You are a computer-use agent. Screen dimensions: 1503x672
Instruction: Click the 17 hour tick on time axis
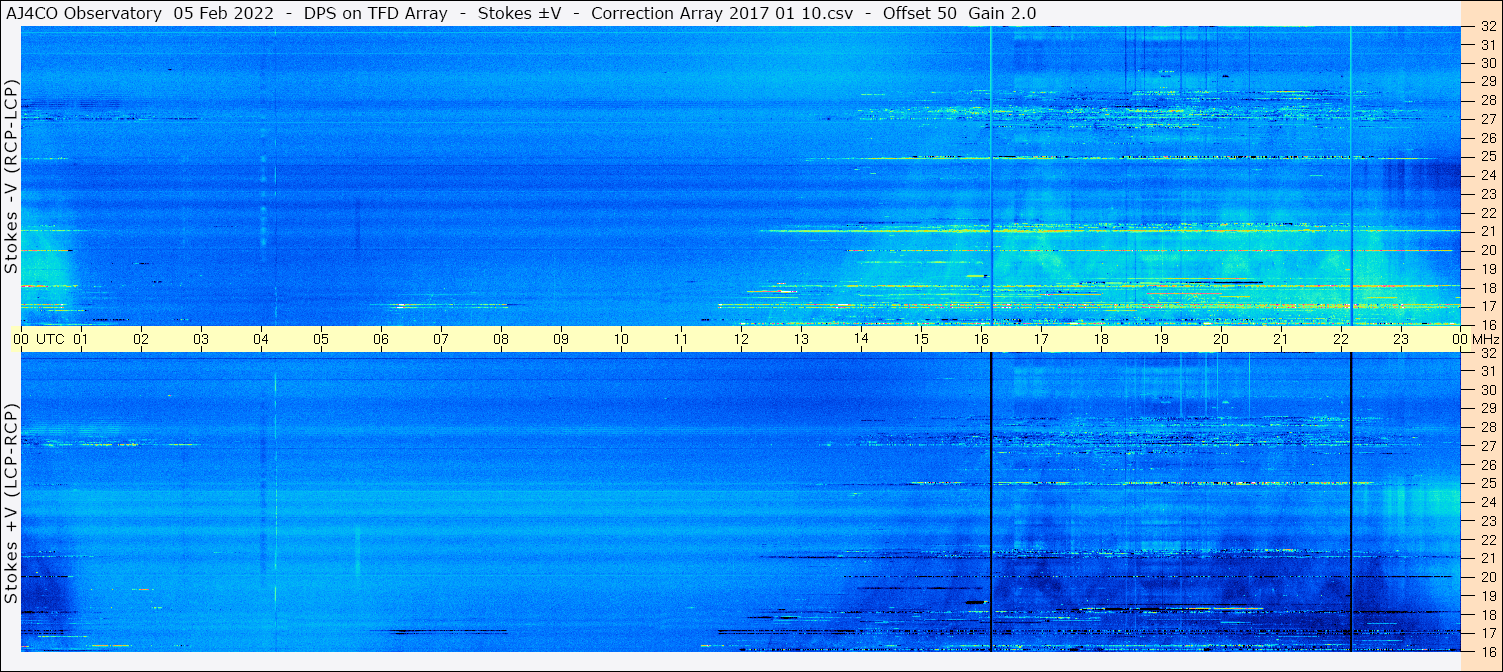click(1041, 339)
